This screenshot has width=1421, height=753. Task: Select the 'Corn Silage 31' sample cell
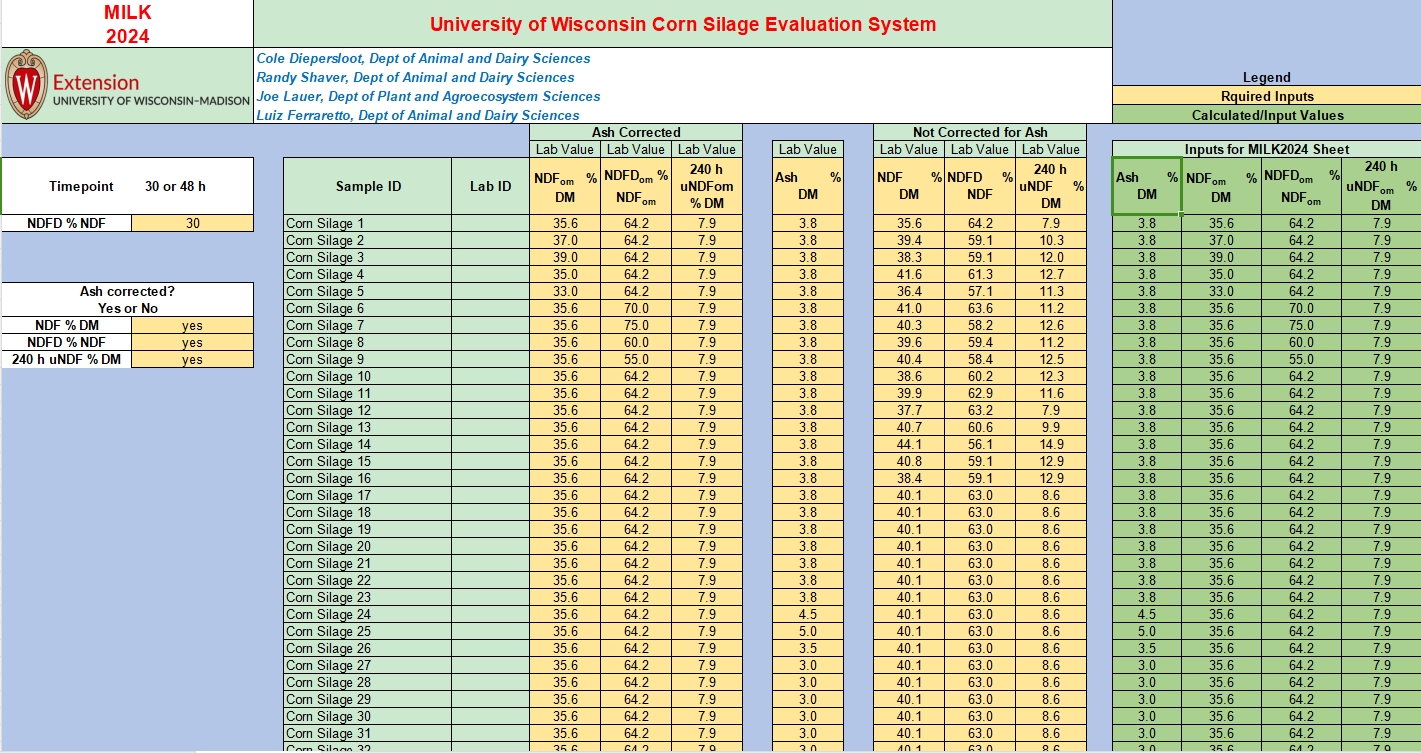click(368, 733)
